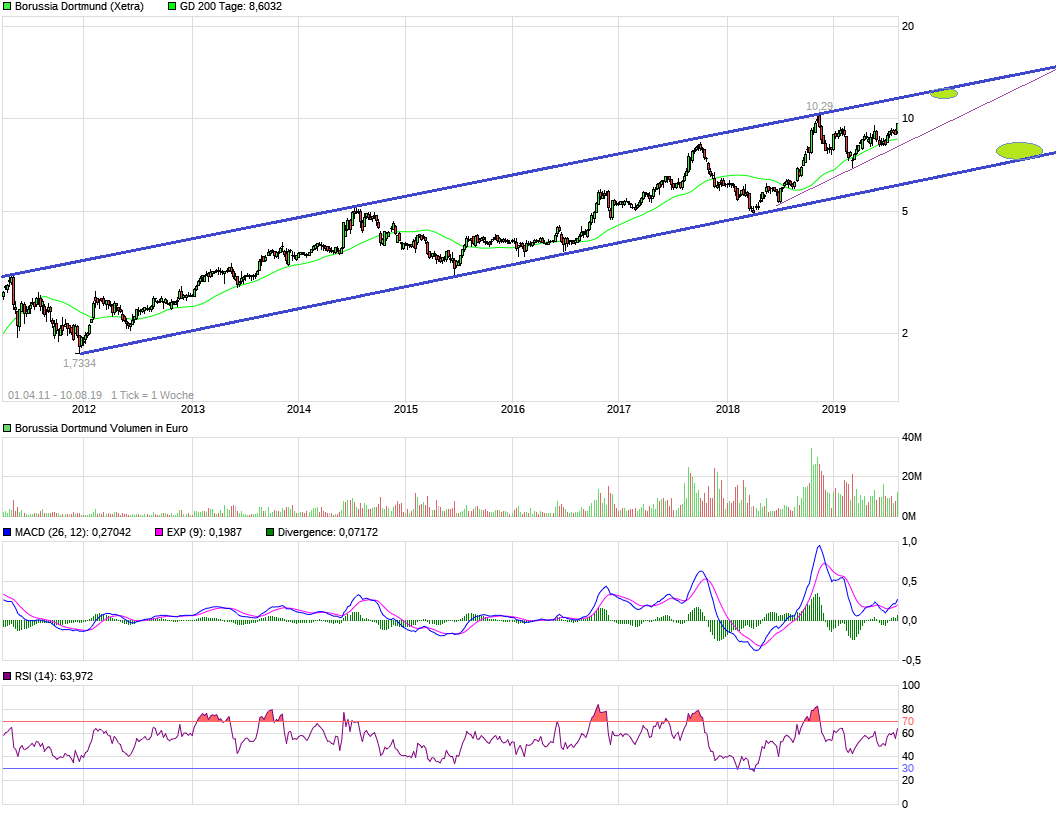Image resolution: width=1056 pixels, height=814 pixels.
Task: Click the 2014 year label on time axis
Action: [x=299, y=409]
